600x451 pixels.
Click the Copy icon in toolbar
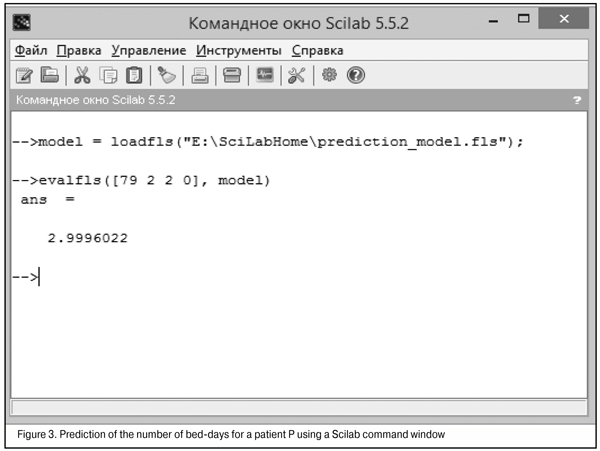click(107, 76)
